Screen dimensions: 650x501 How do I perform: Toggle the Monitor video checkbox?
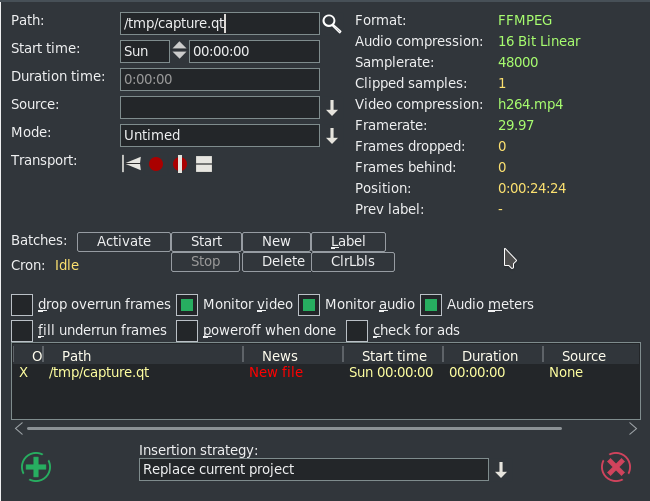[x=187, y=304]
